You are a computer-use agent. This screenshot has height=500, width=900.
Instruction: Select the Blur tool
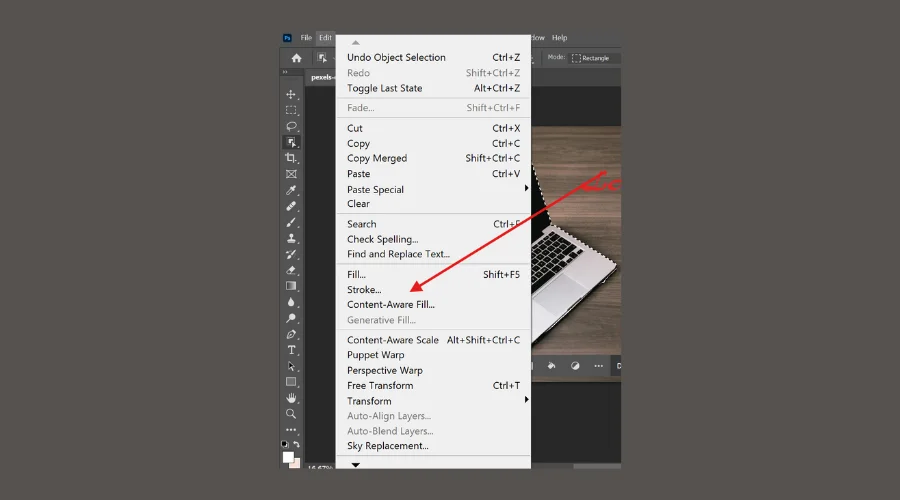click(291, 302)
